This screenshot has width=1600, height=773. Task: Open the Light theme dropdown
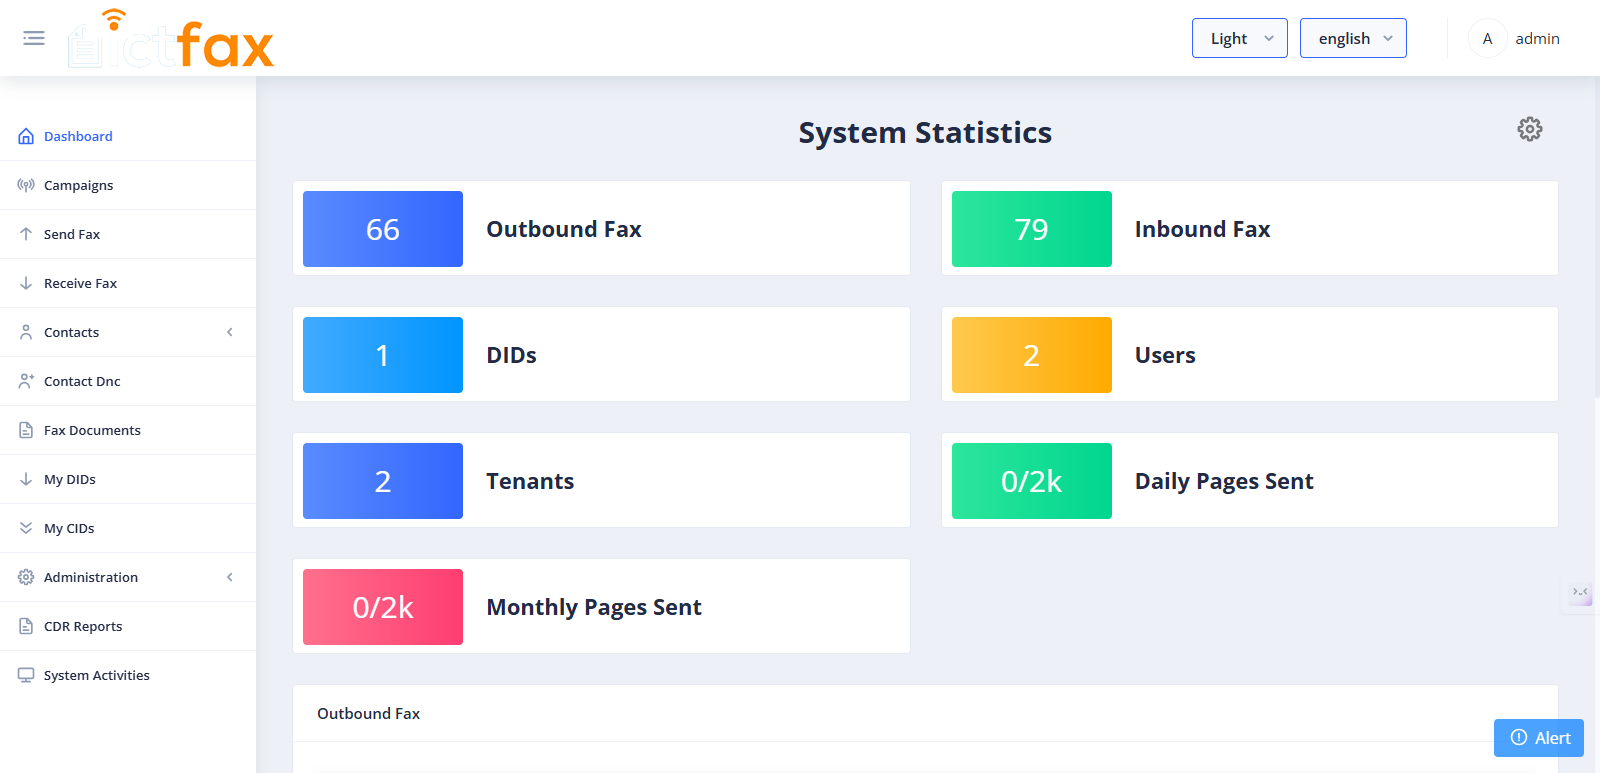(1239, 38)
